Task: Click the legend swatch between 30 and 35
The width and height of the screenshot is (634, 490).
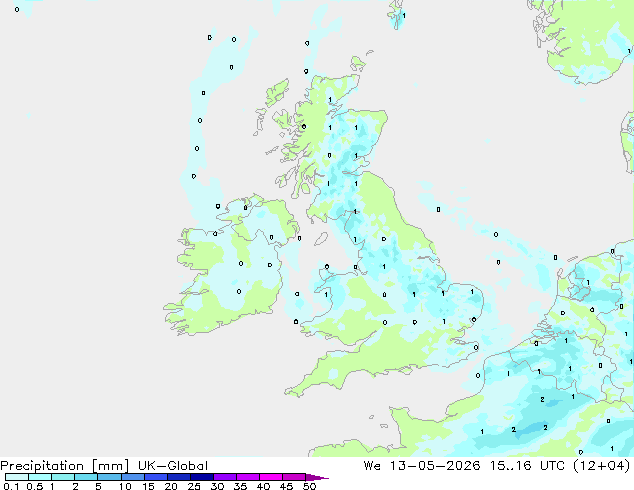Action: click(225, 477)
